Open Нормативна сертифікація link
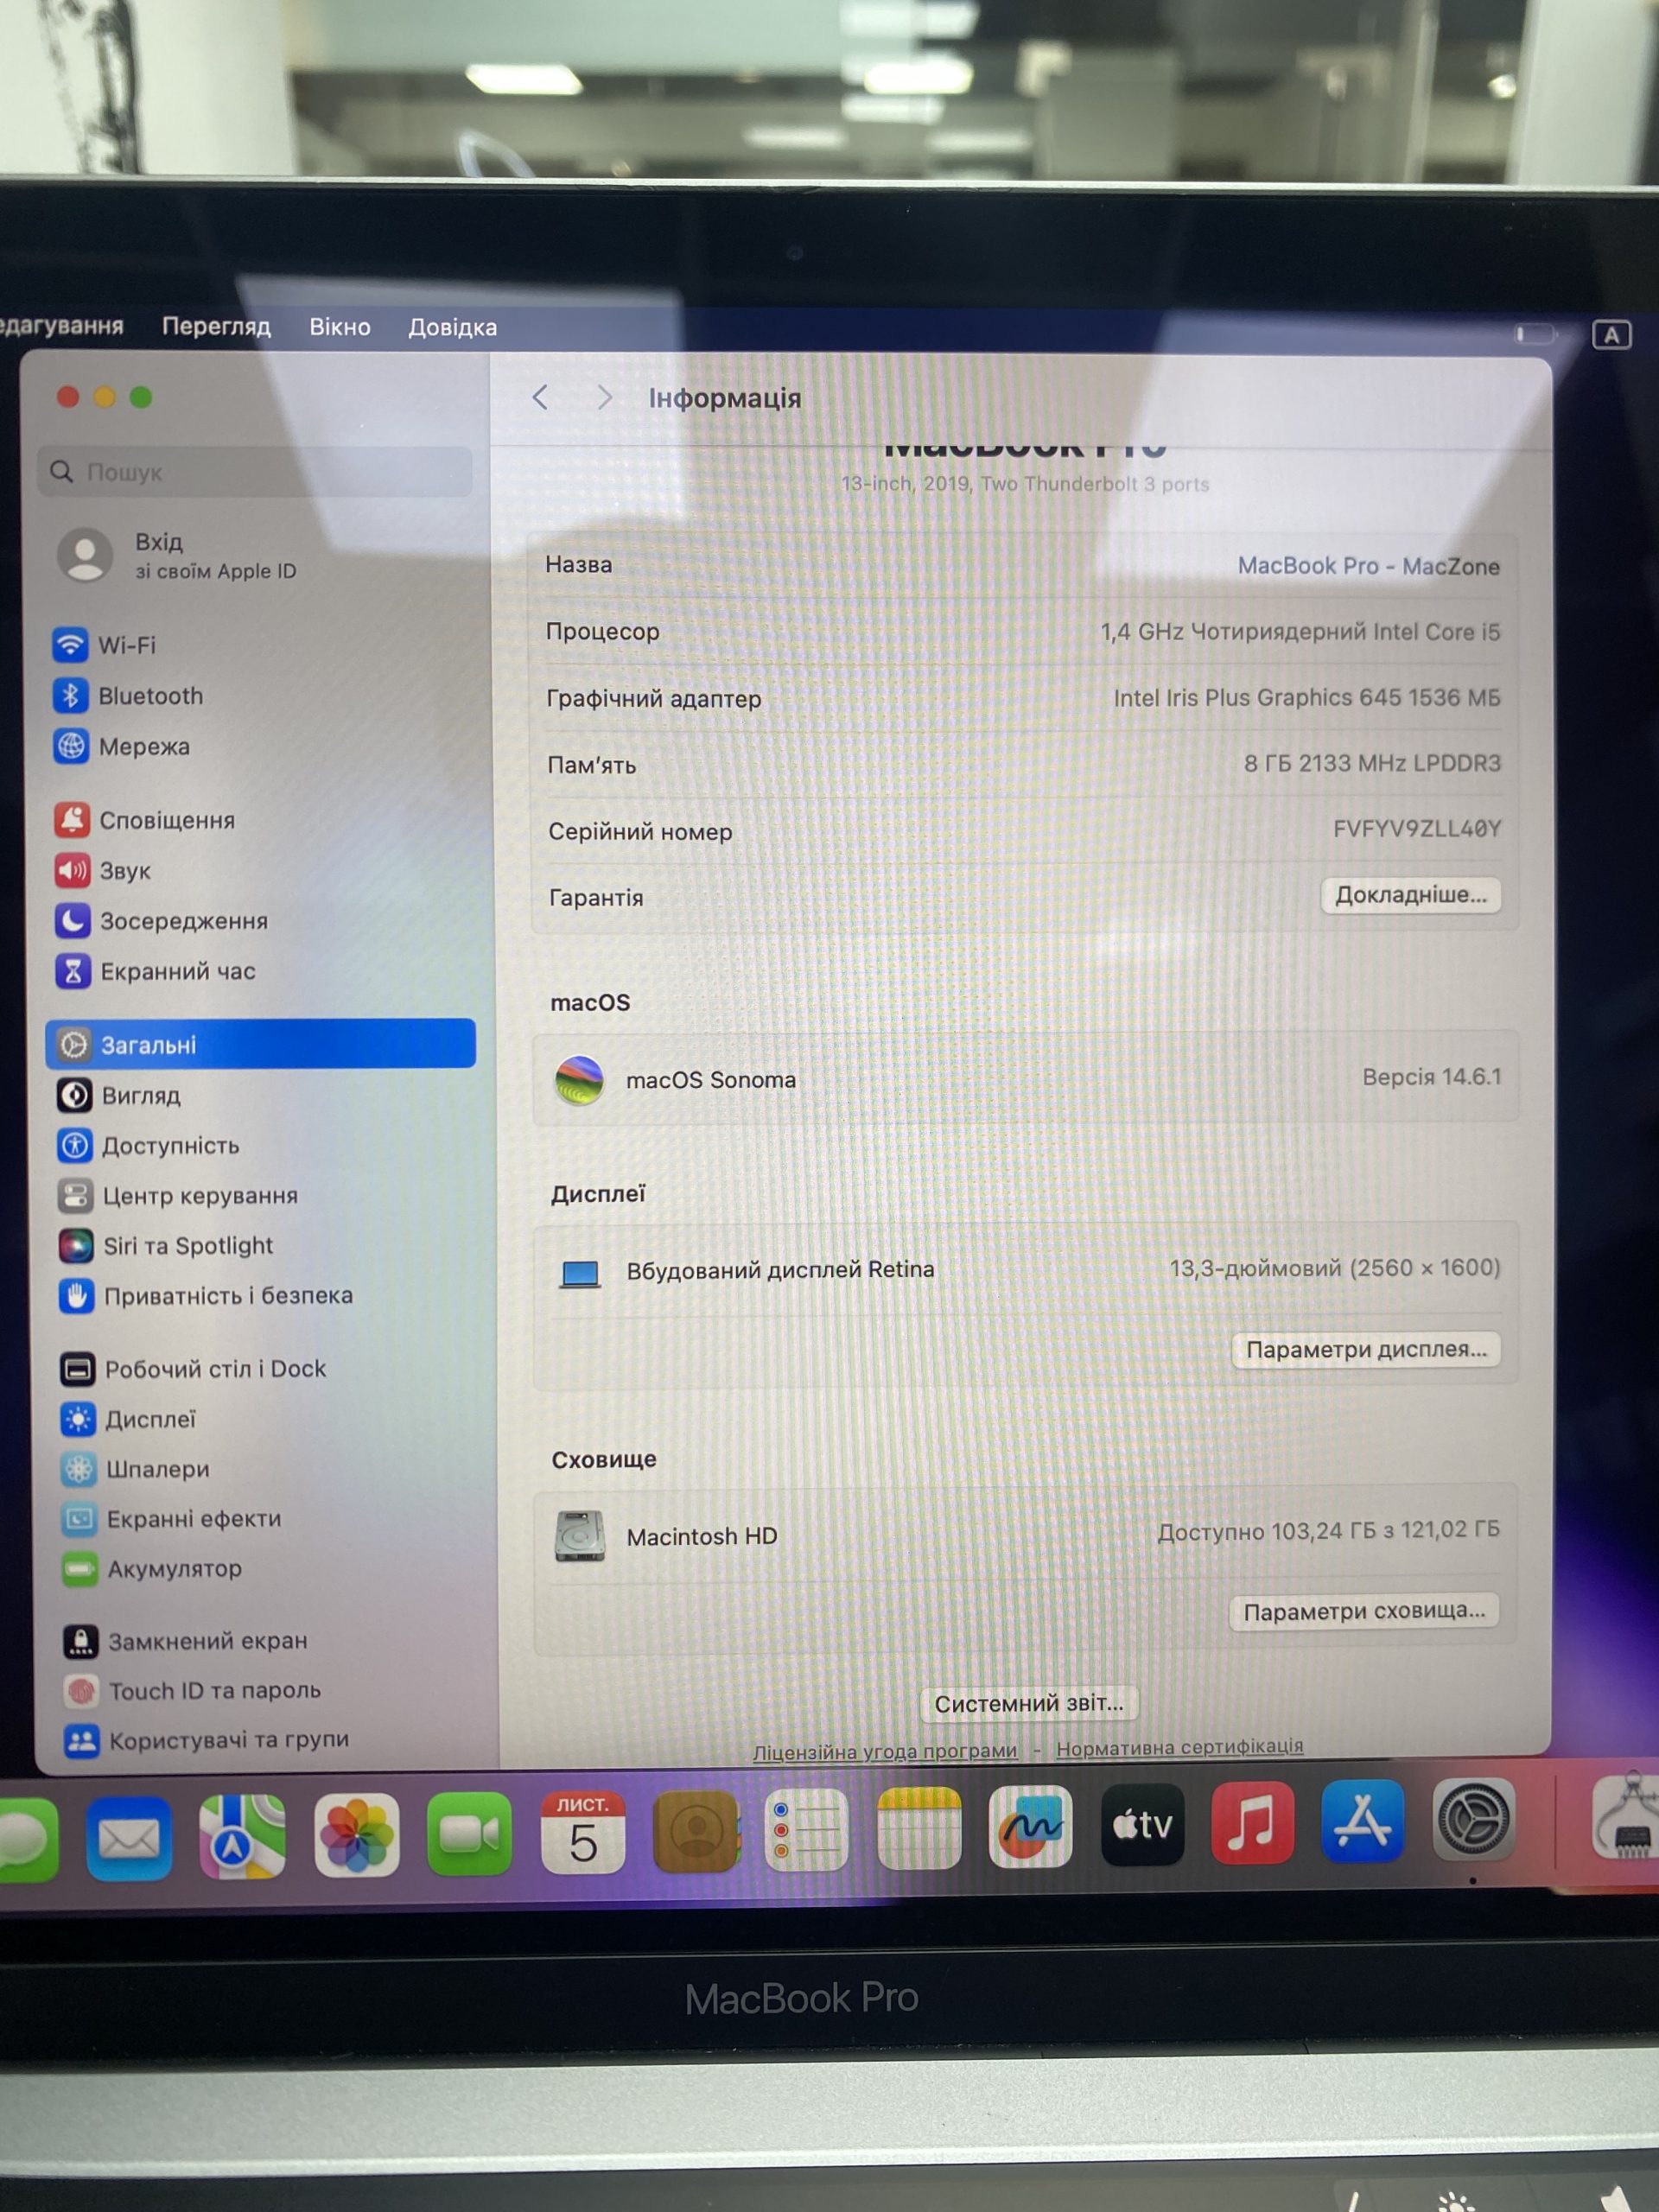Image resolution: width=1659 pixels, height=2212 pixels. pos(1180,1746)
